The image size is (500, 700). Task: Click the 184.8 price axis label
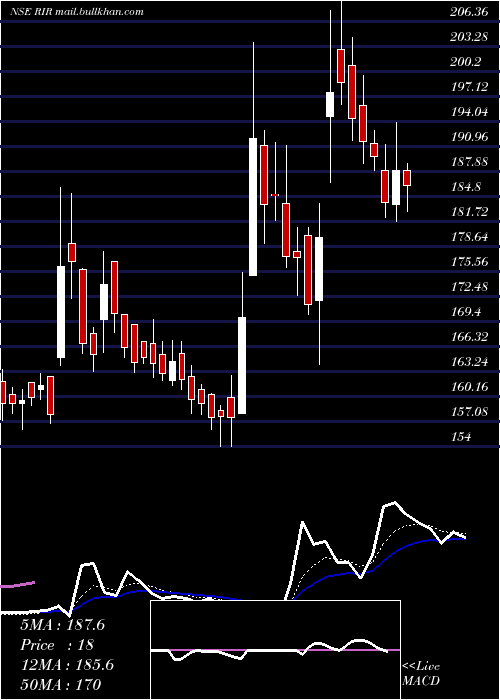click(x=467, y=187)
